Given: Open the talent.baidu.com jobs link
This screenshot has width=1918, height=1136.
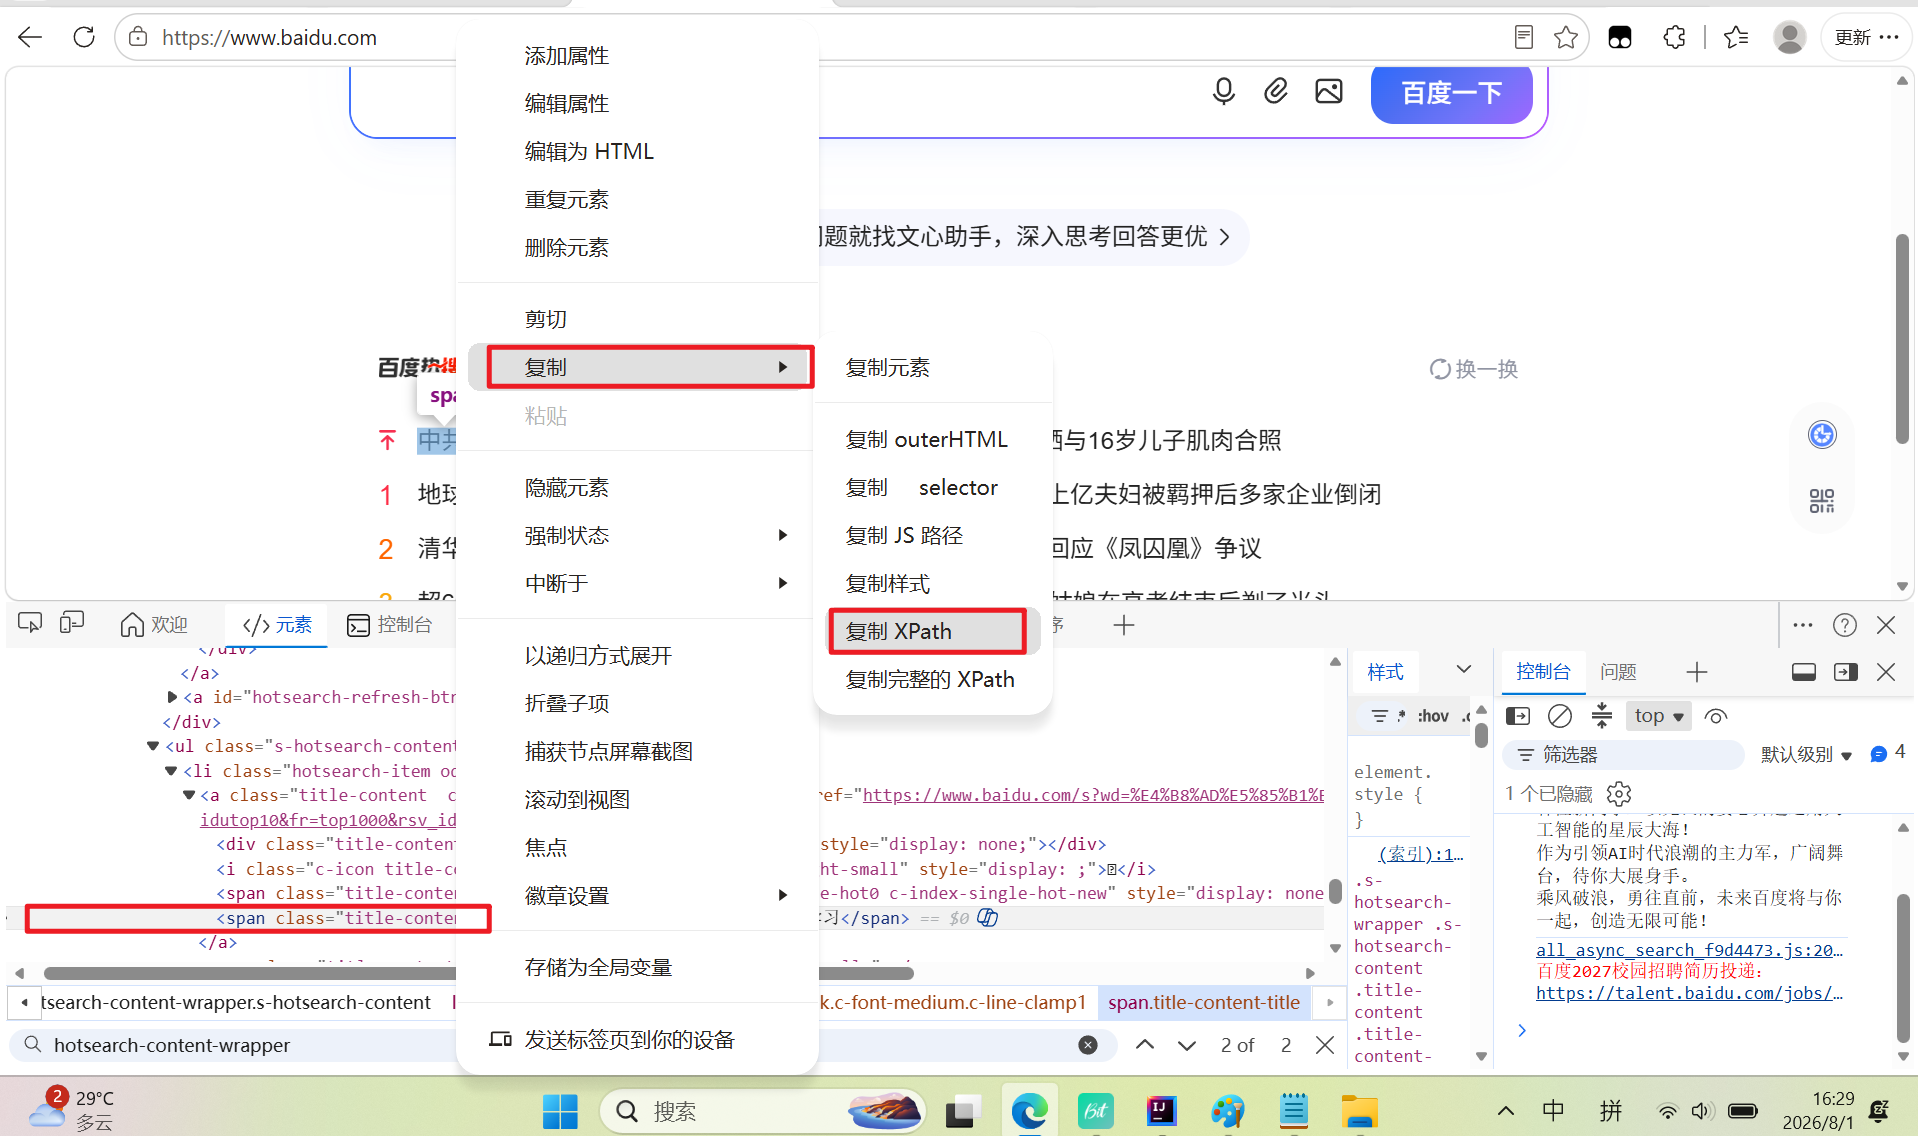Looking at the screenshot, I should (x=1689, y=993).
